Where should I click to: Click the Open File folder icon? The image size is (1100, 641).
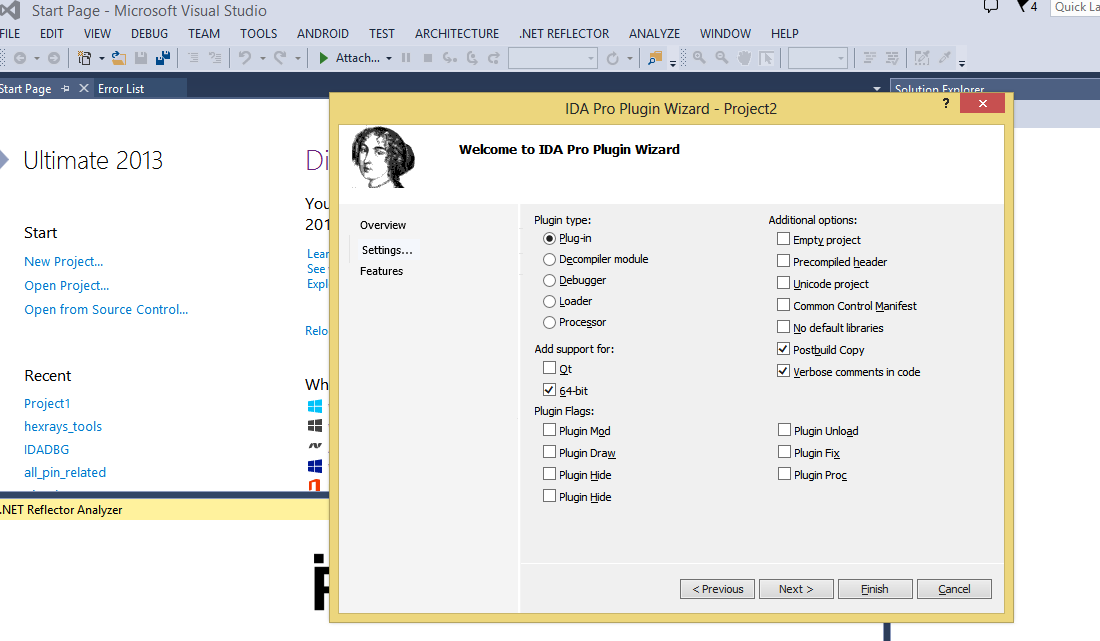pos(119,58)
